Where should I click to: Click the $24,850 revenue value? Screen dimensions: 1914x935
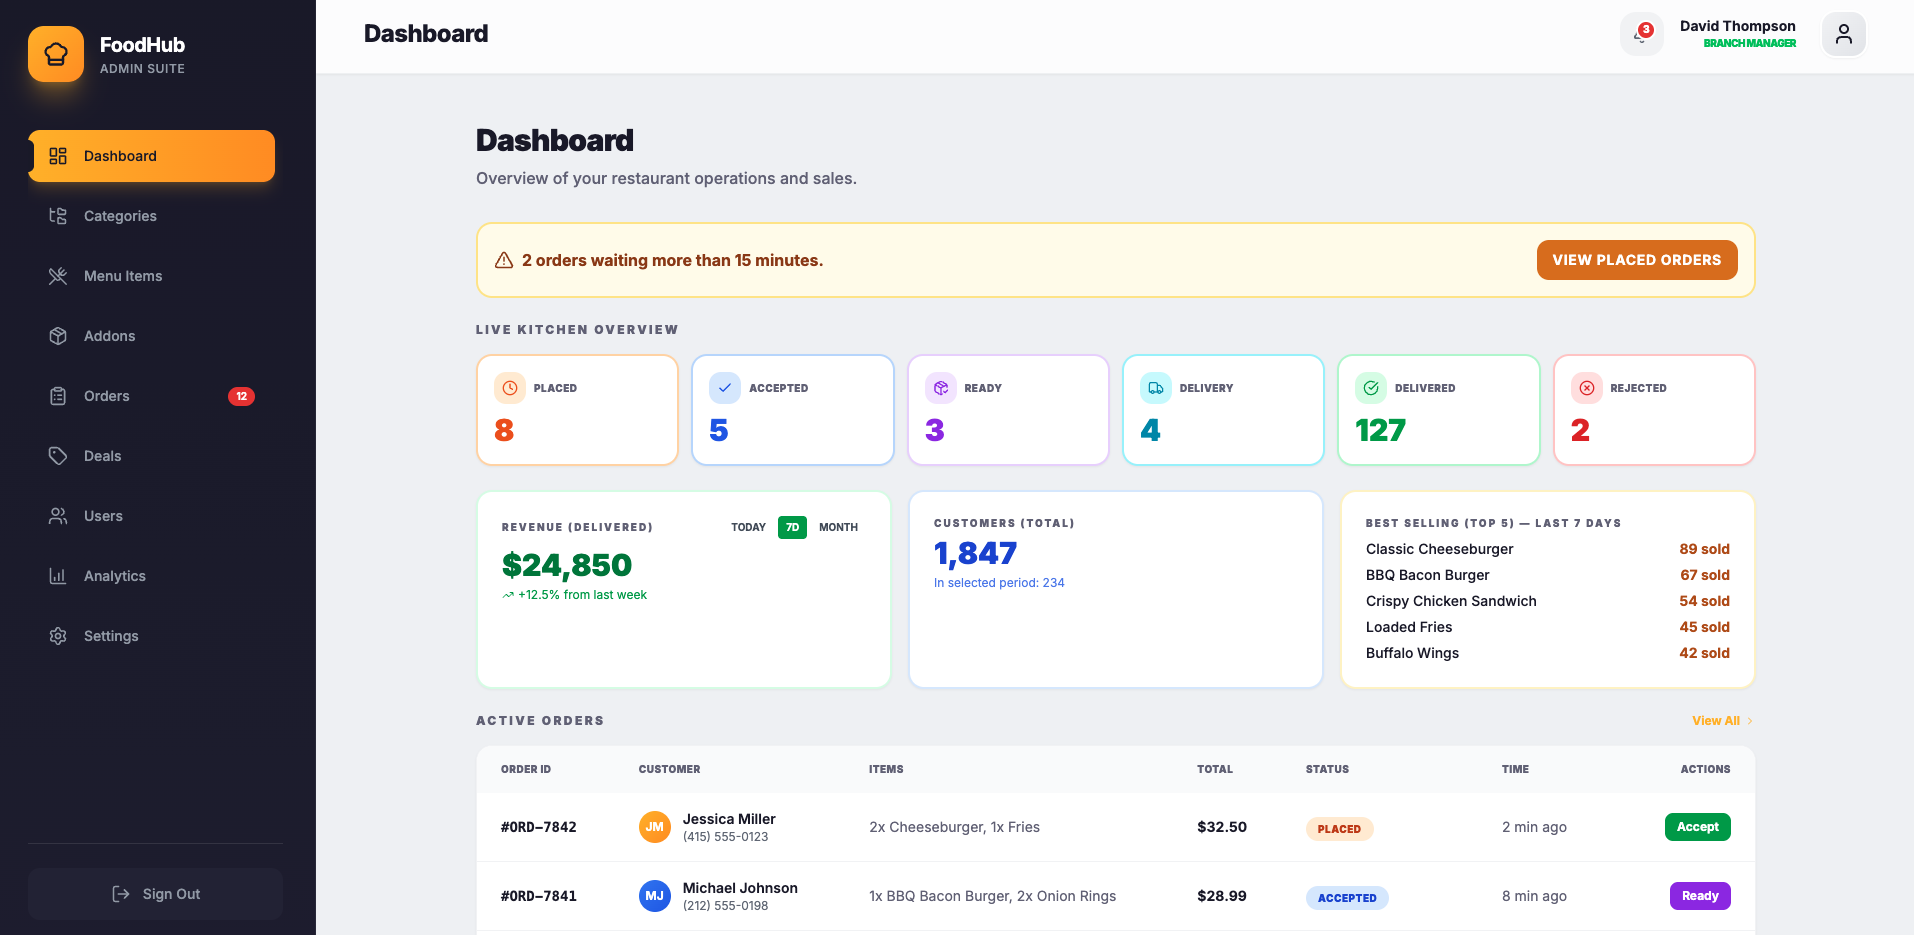tap(567, 565)
